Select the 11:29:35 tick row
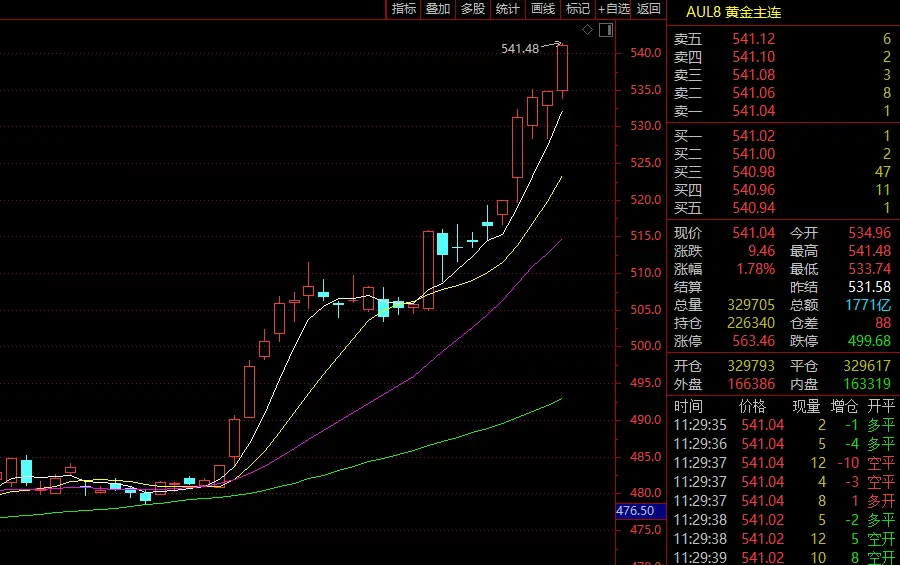 (783, 425)
